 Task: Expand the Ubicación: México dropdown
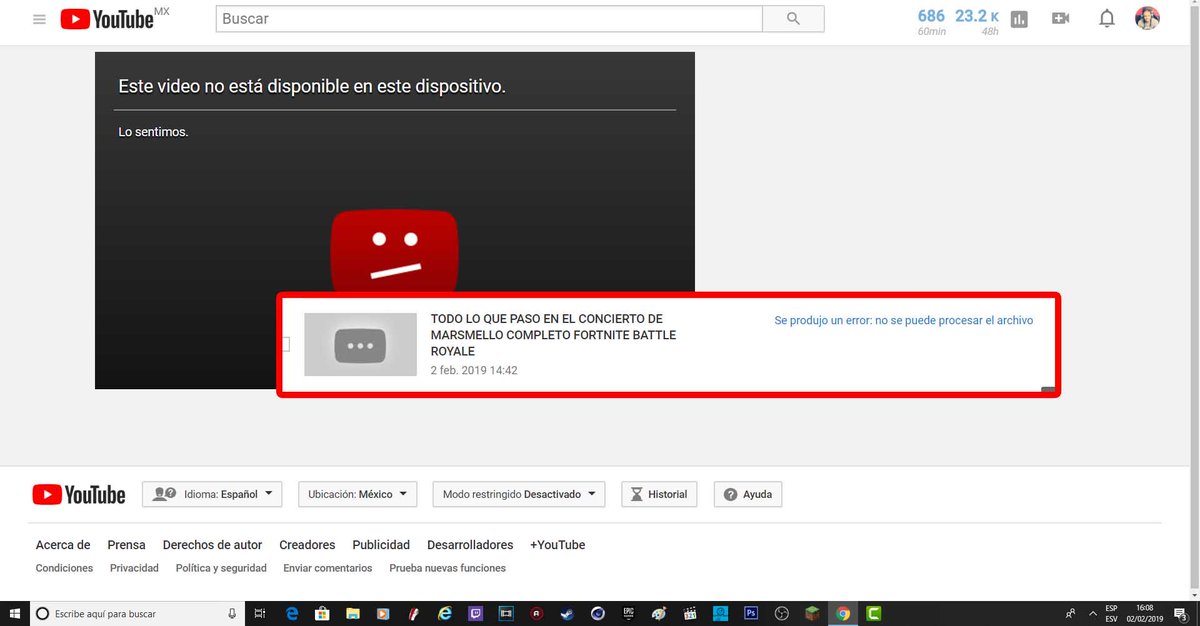point(358,494)
